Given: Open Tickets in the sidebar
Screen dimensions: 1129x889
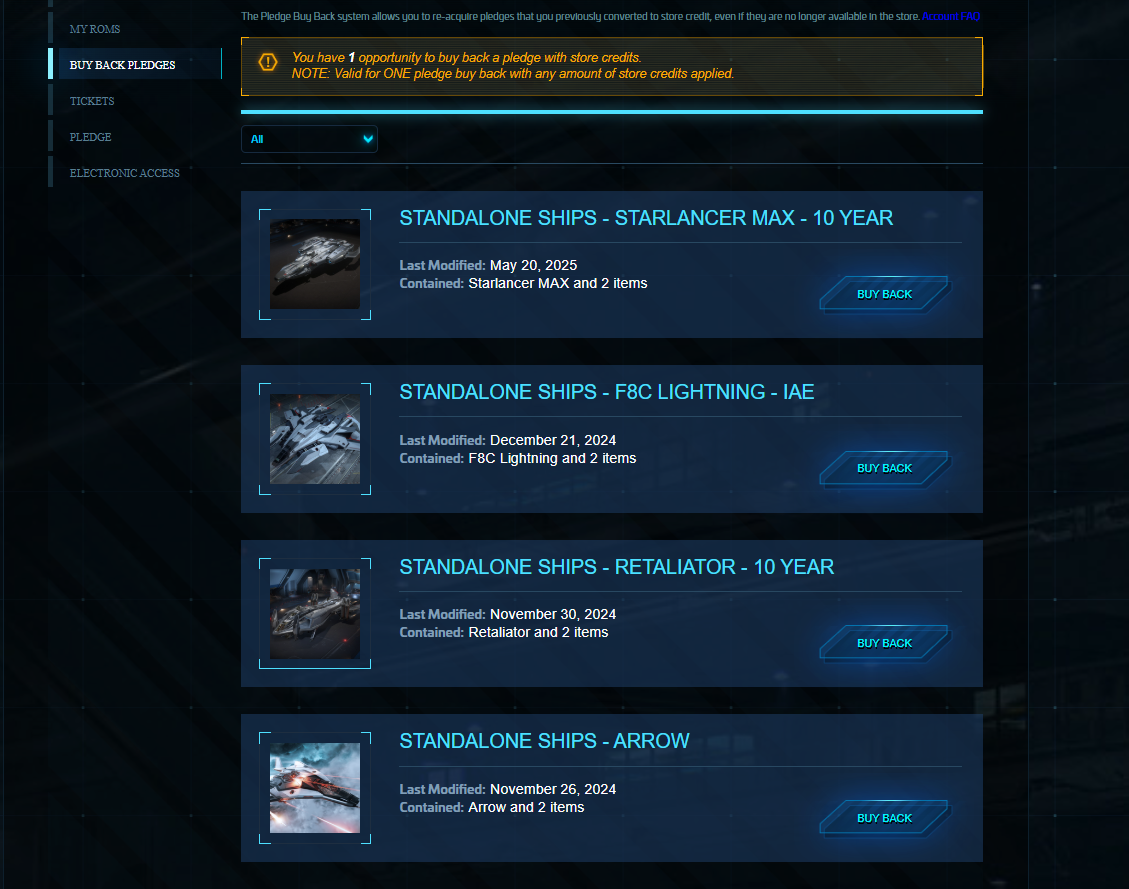Looking at the screenshot, I should point(92,101).
